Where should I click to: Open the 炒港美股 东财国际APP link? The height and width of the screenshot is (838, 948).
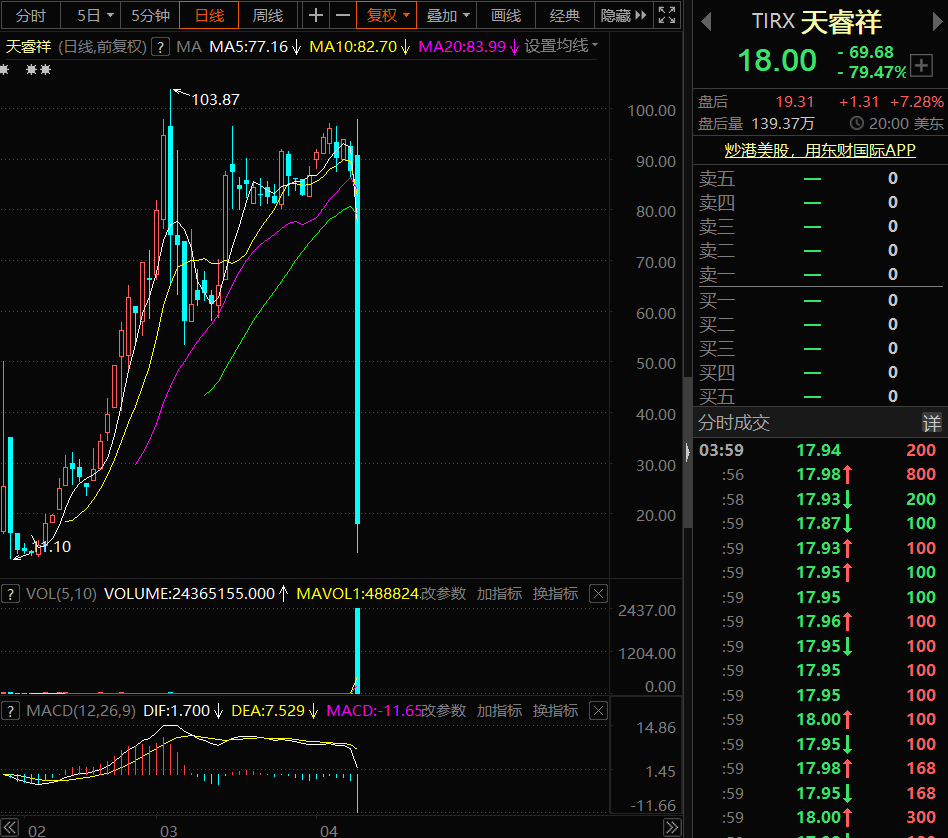[x=820, y=150]
